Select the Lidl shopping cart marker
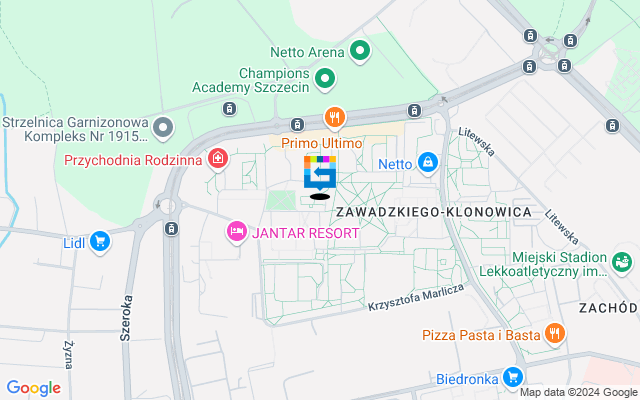The height and width of the screenshot is (400, 640). click(x=100, y=242)
